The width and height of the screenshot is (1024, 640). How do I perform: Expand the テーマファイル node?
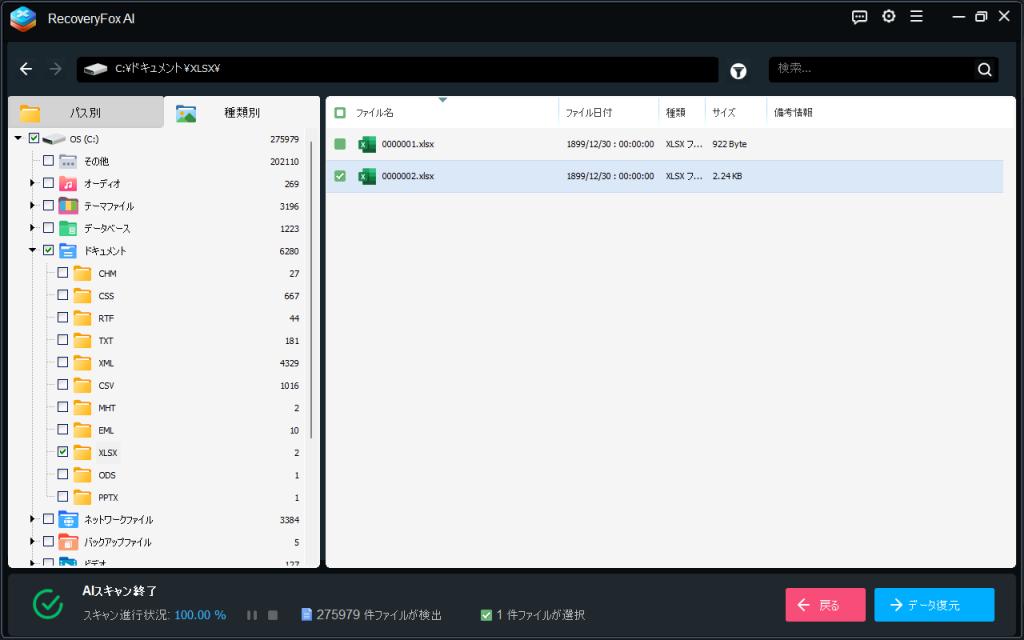32,206
